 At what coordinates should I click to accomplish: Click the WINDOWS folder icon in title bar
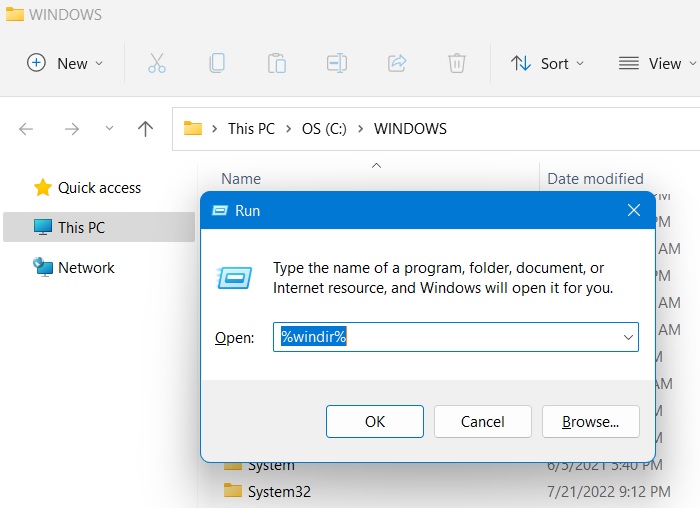[x=15, y=14]
